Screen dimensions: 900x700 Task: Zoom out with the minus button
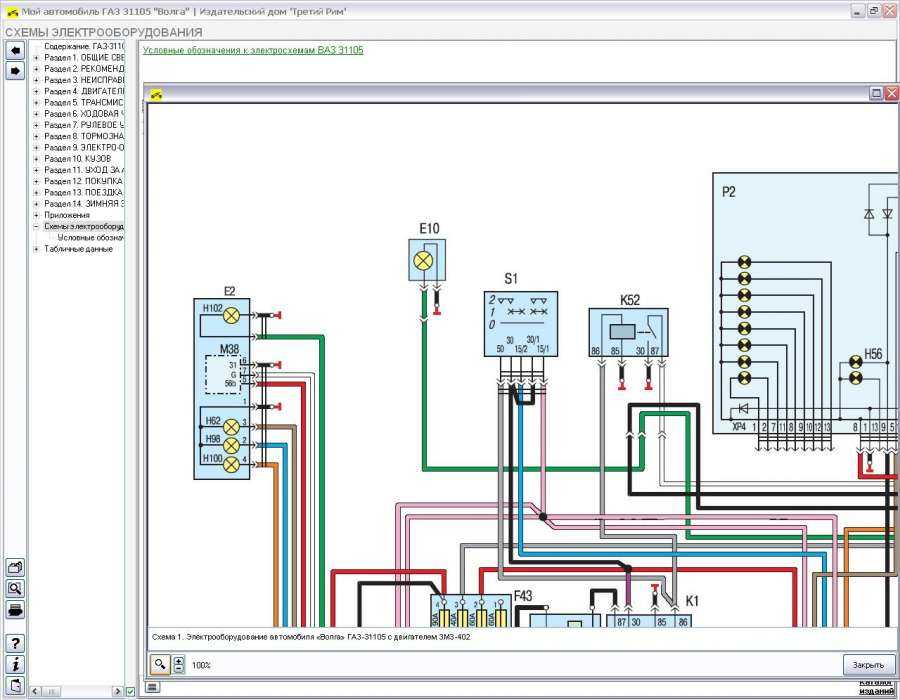click(179, 669)
